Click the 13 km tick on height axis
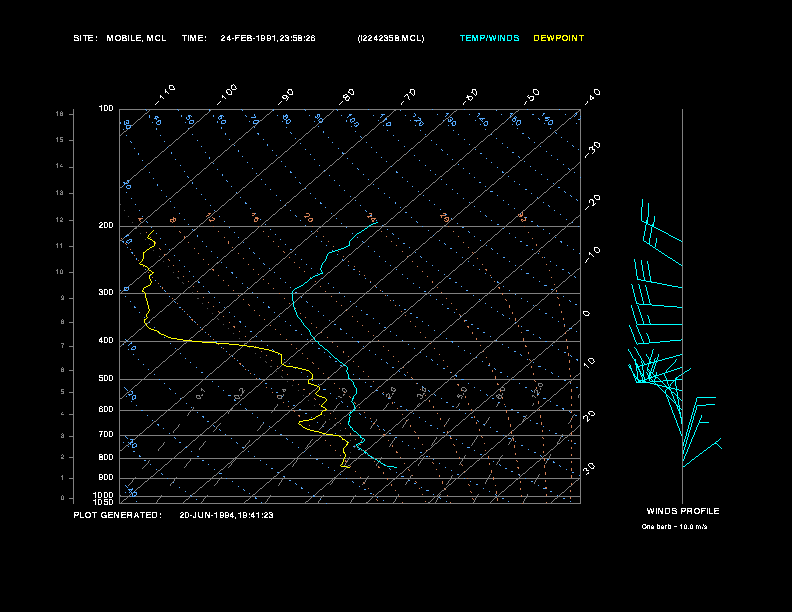Image resolution: width=792 pixels, height=612 pixels. tap(60, 193)
